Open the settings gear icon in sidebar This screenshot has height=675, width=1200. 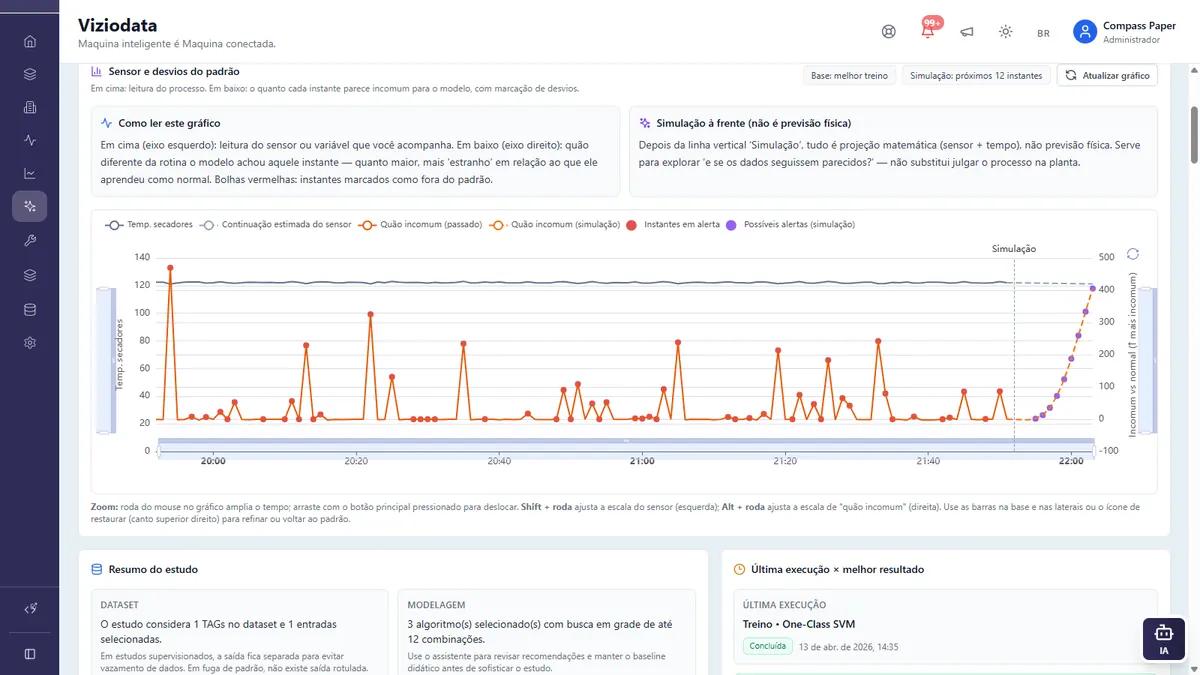30,343
